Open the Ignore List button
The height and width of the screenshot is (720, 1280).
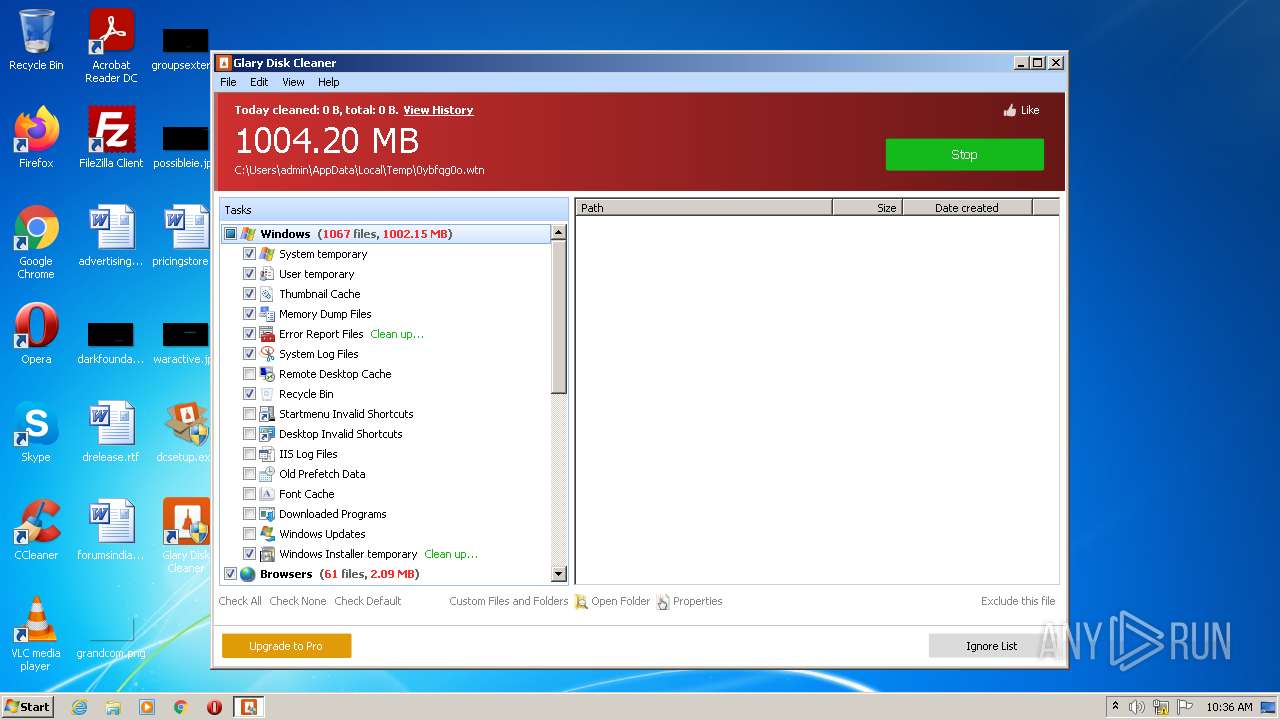click(991, 646)
